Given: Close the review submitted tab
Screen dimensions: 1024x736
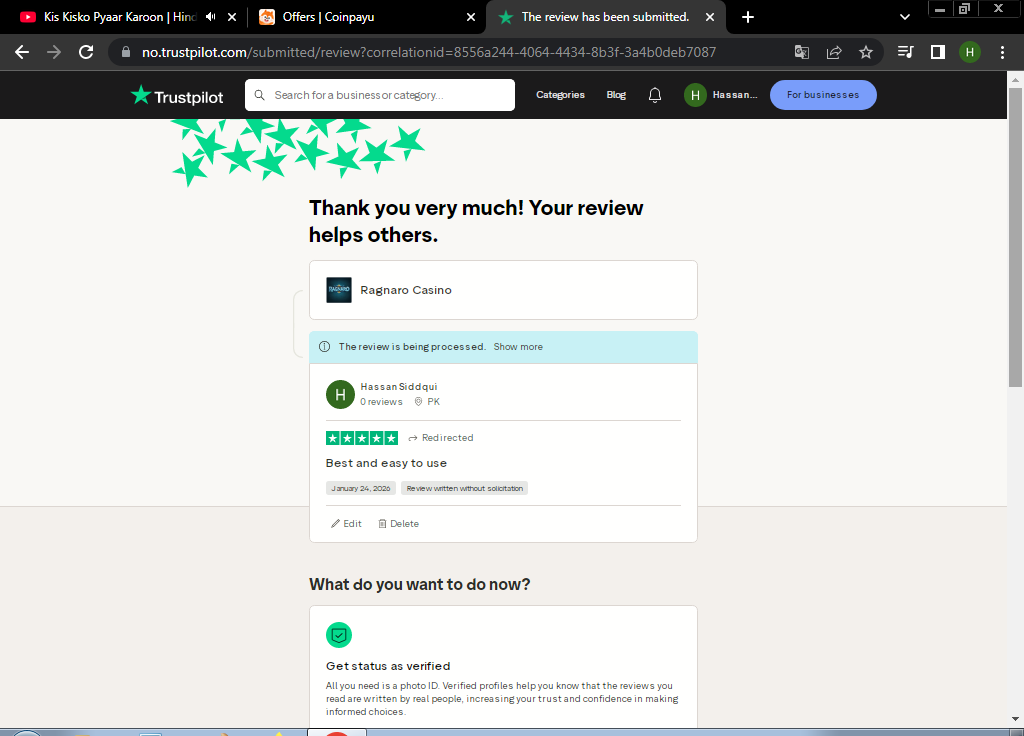Looking at the screenshot, I should click(x=710, y=17).
